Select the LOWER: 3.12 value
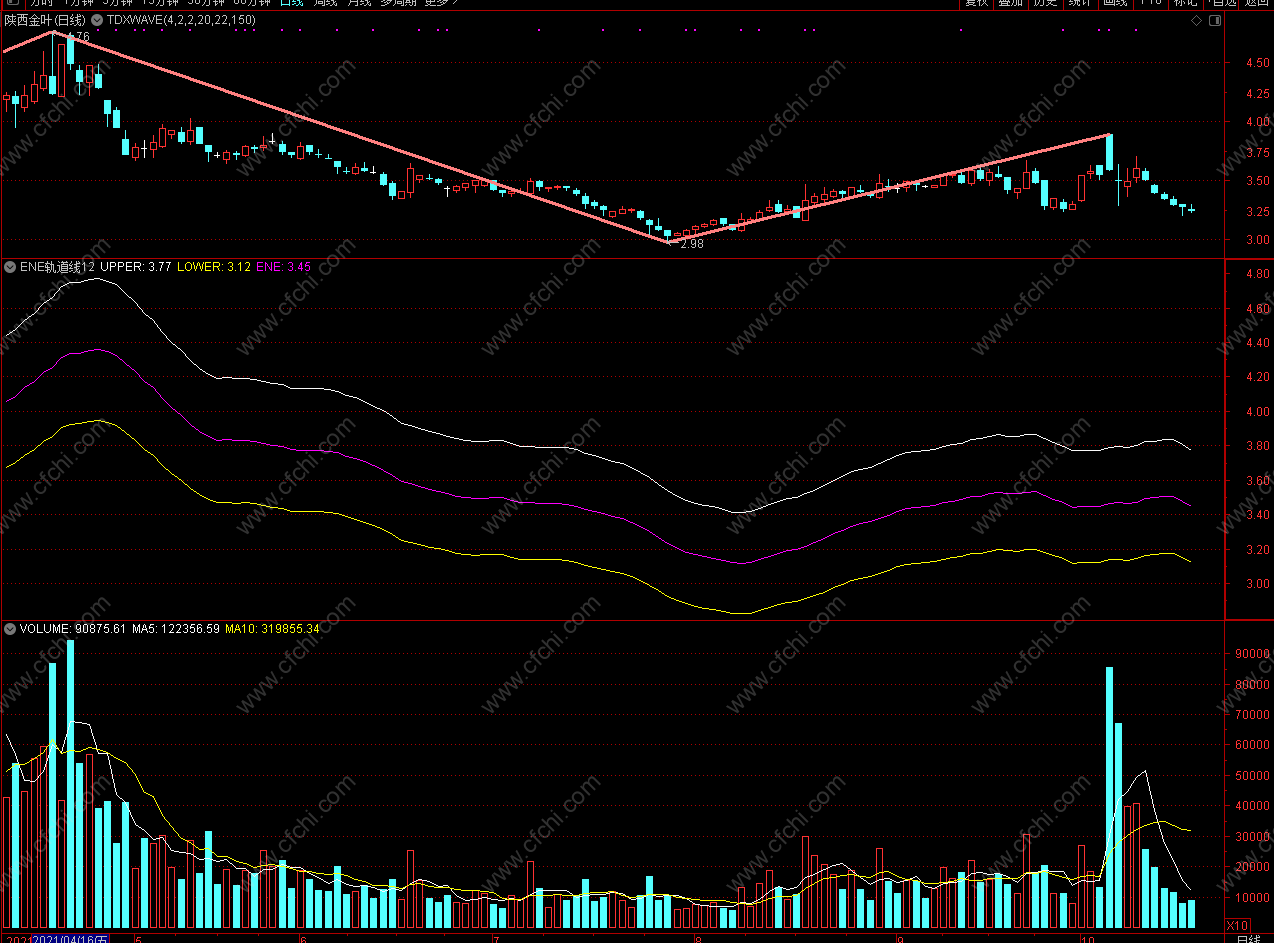Image resolution: width=1274 pixels, height=943 pixels. point(214,267)
